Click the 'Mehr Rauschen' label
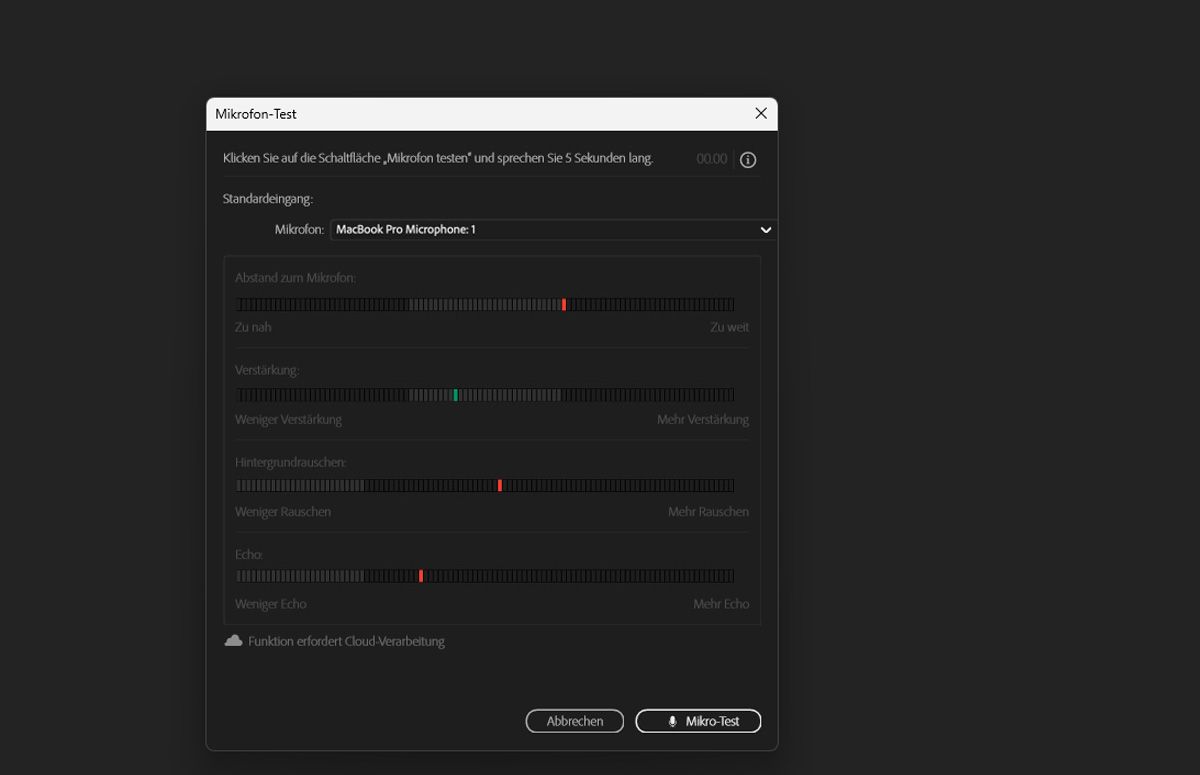1200x775 pixels. click(x=708, y=511)
